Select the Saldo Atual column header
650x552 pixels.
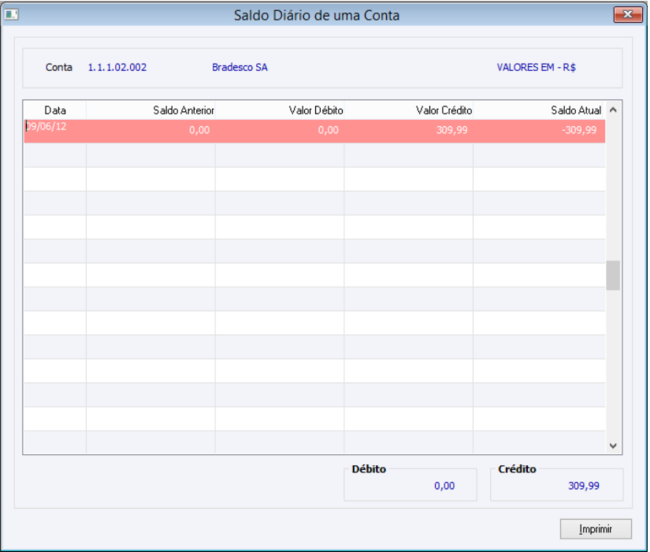click(x=539, y=110)
